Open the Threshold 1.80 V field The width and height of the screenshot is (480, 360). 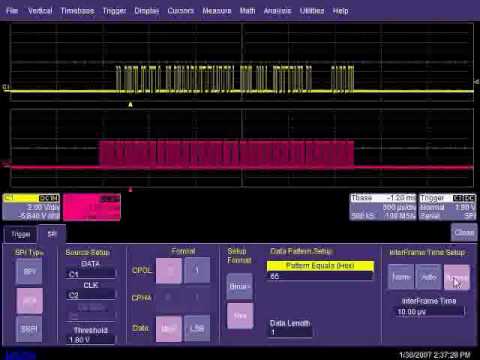(91, 340)
